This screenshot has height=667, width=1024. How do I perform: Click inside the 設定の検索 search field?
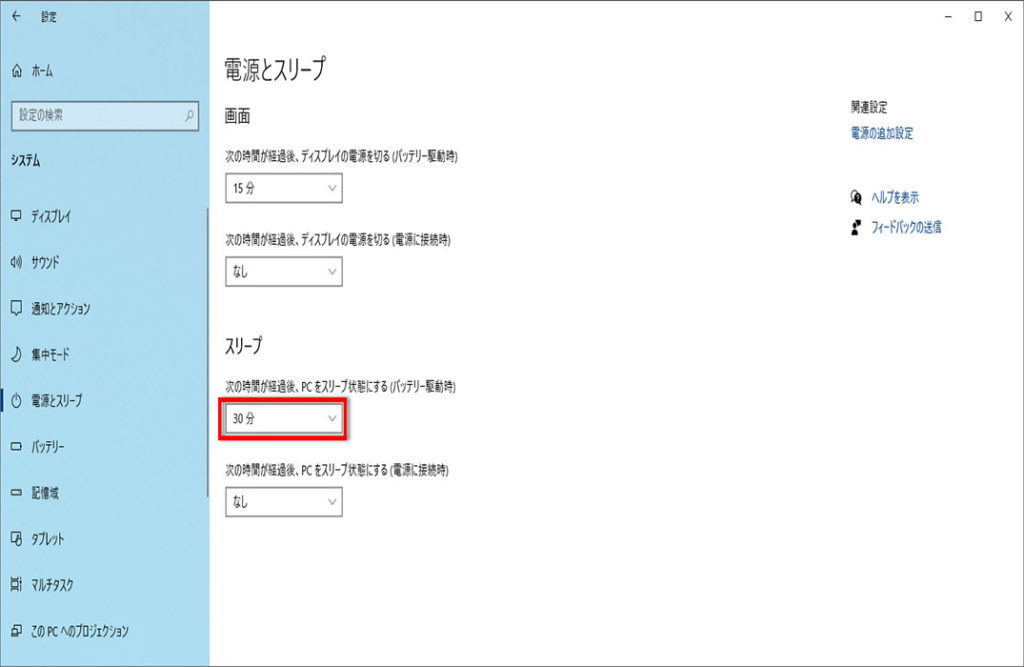(95, 116)
